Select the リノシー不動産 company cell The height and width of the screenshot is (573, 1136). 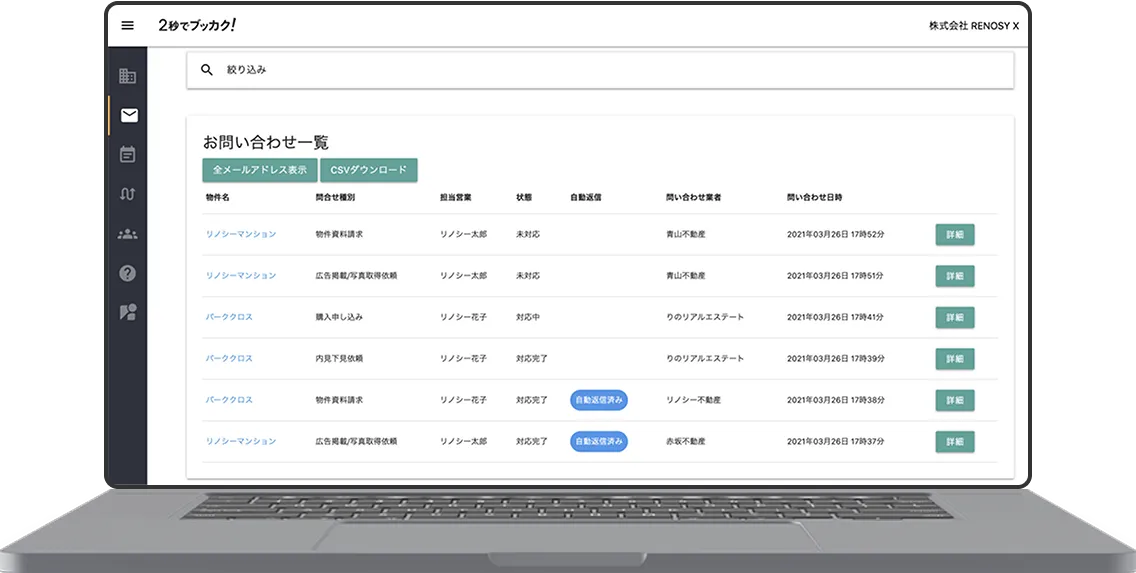(x=693, y=400)
